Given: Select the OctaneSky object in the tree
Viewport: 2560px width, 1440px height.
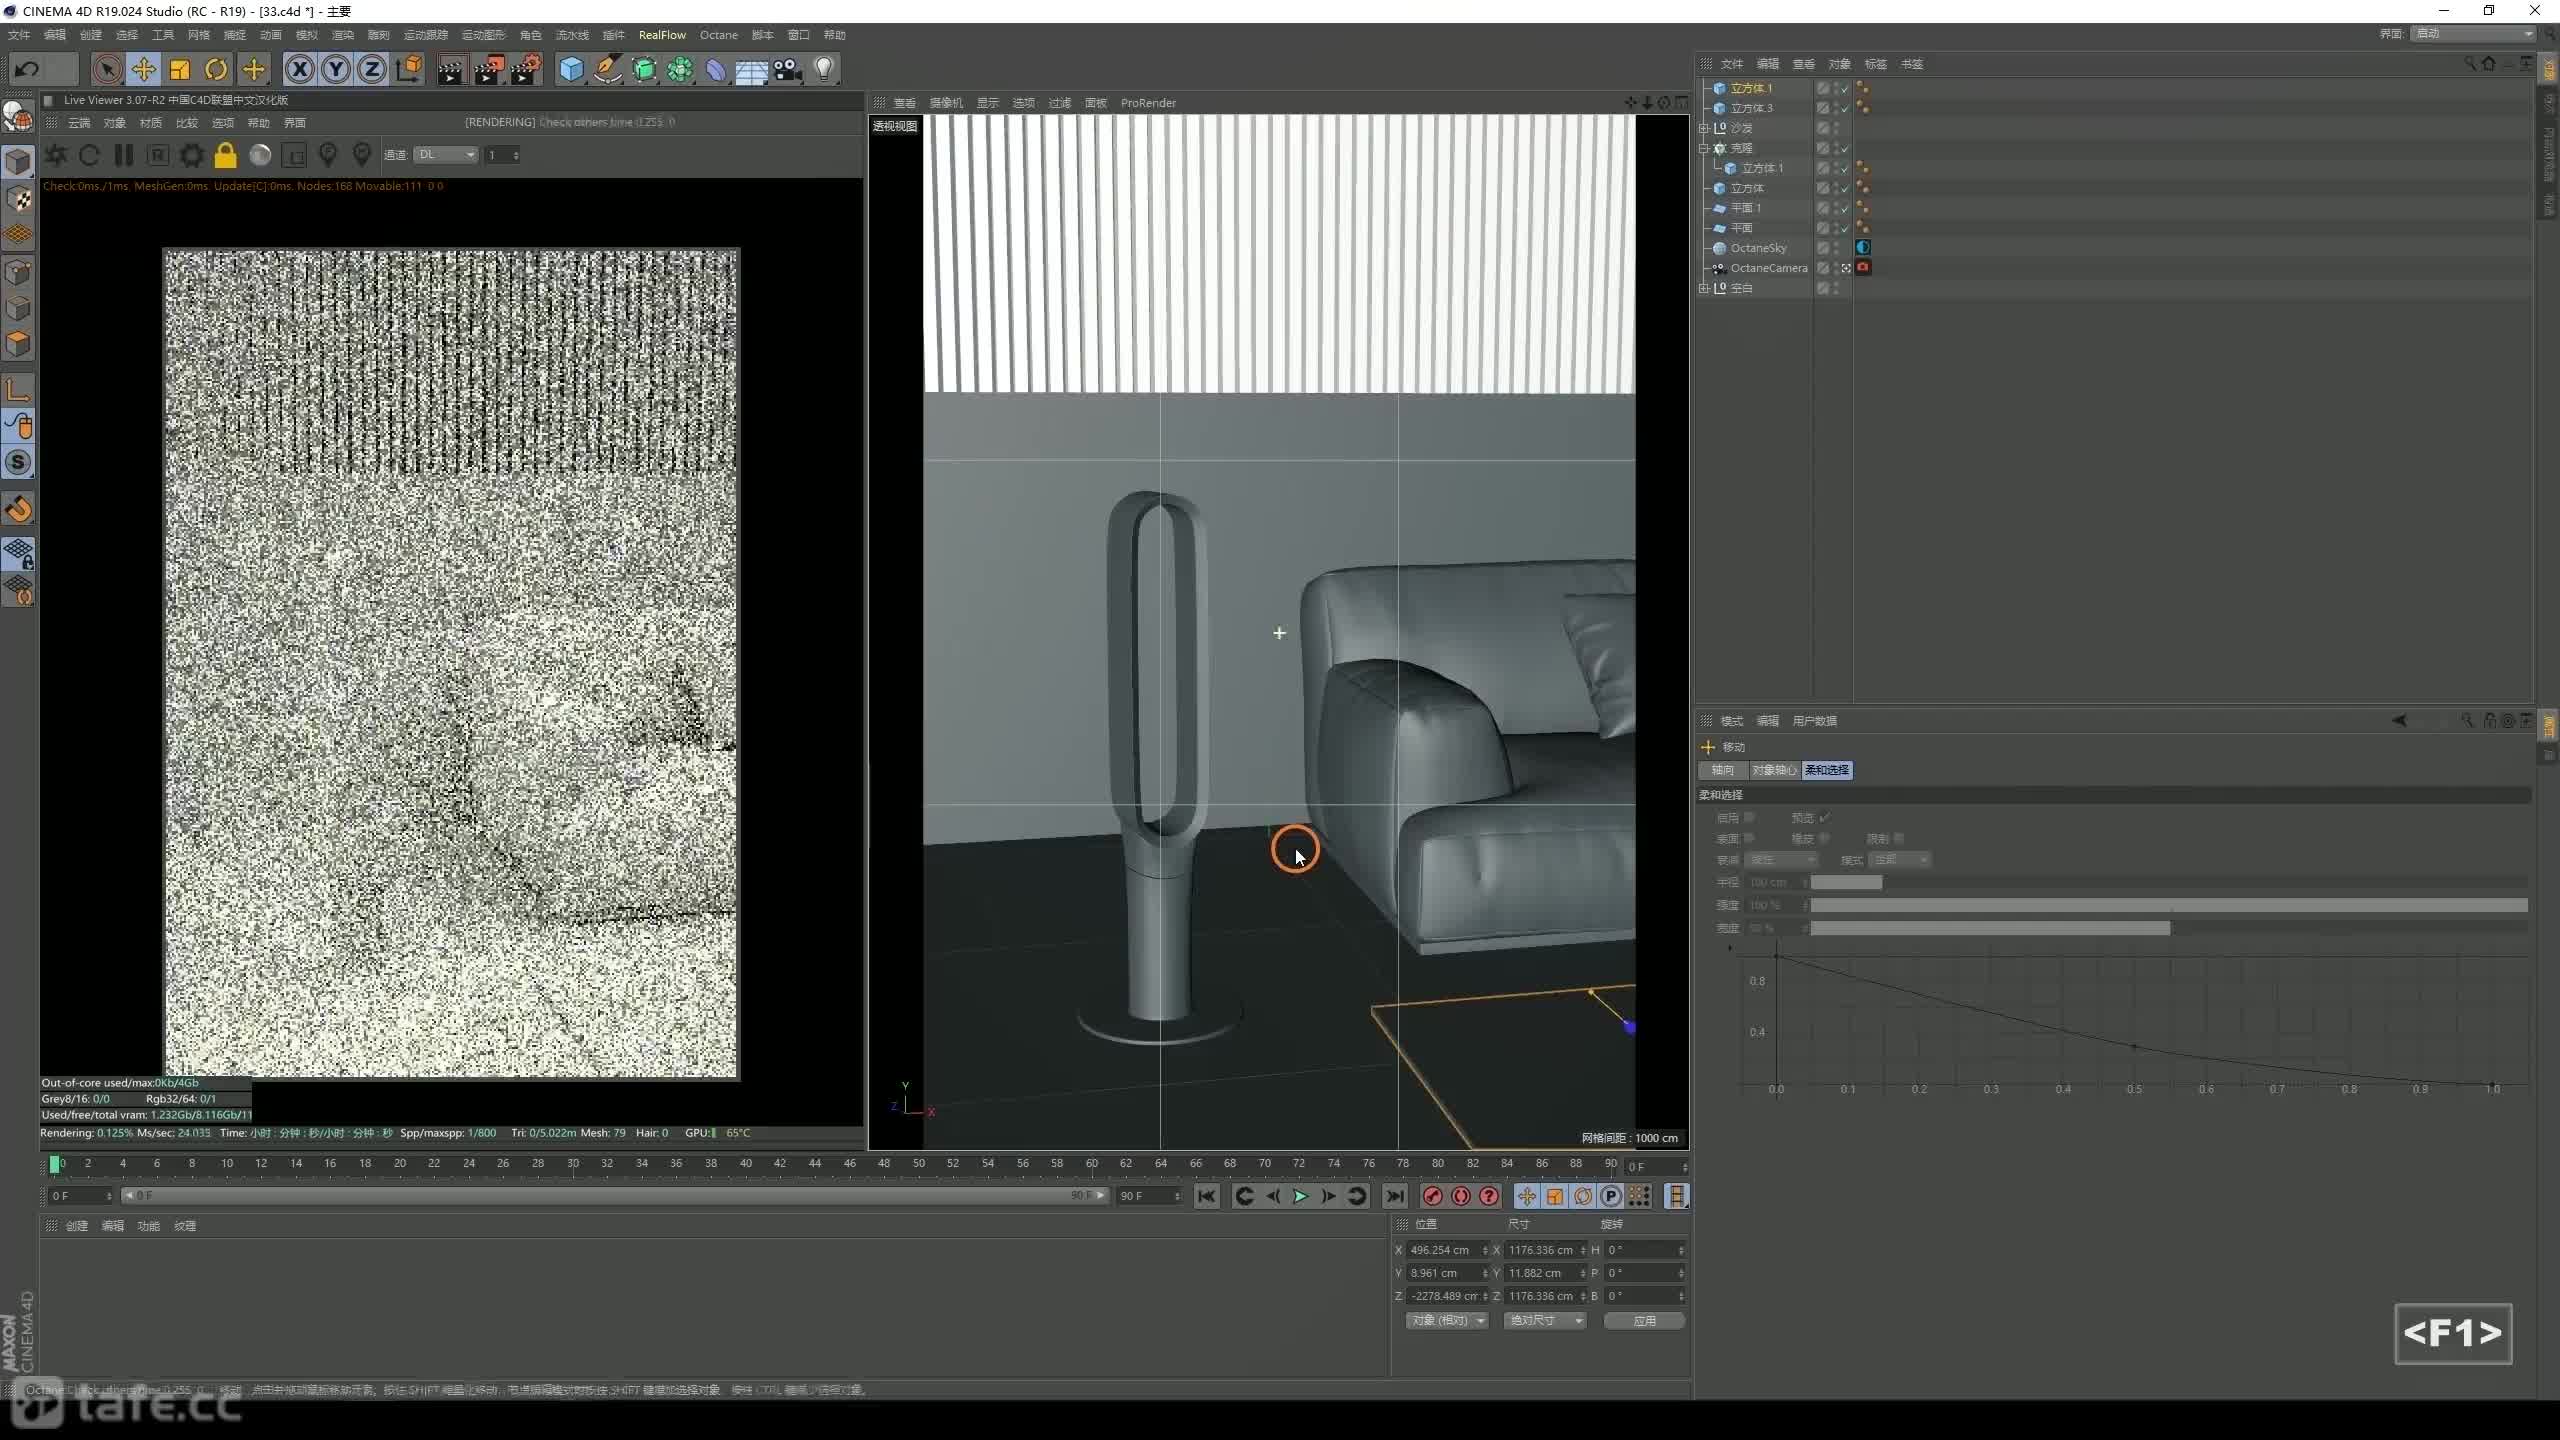Looking at the screenshot, I should tap(1758, 248).
